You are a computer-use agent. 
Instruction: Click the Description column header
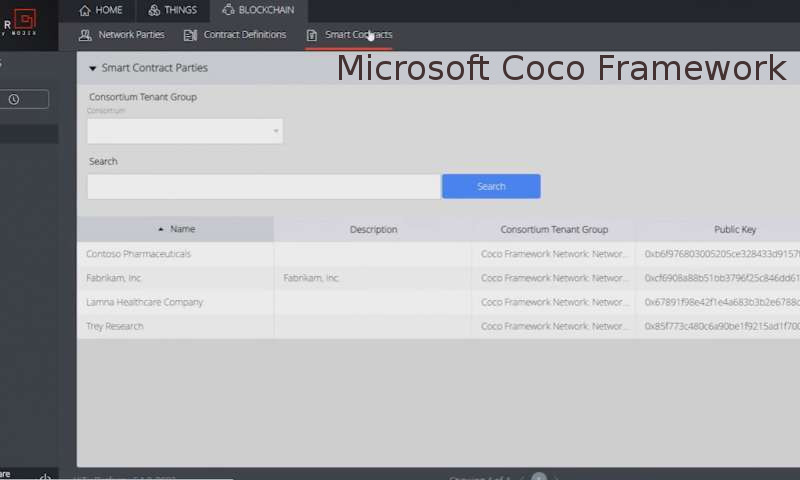pos(373,229)
